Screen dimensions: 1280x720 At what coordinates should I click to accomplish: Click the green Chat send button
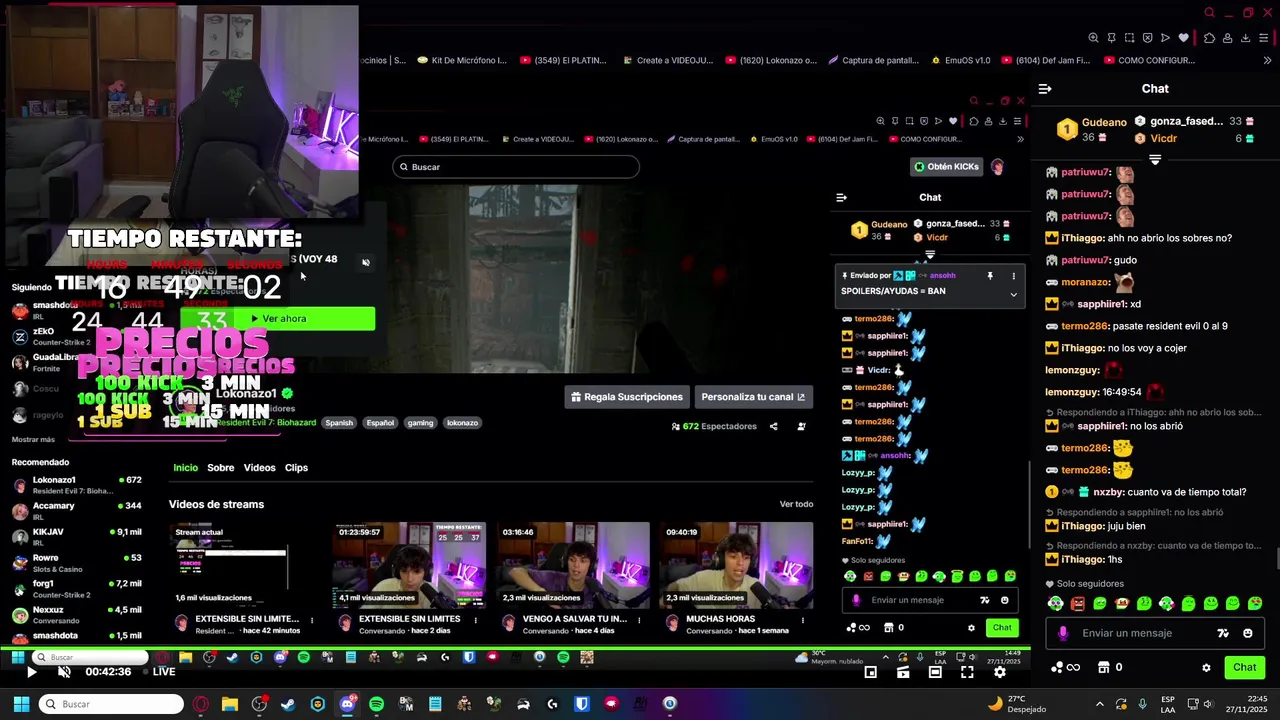tap(1244, 667)
